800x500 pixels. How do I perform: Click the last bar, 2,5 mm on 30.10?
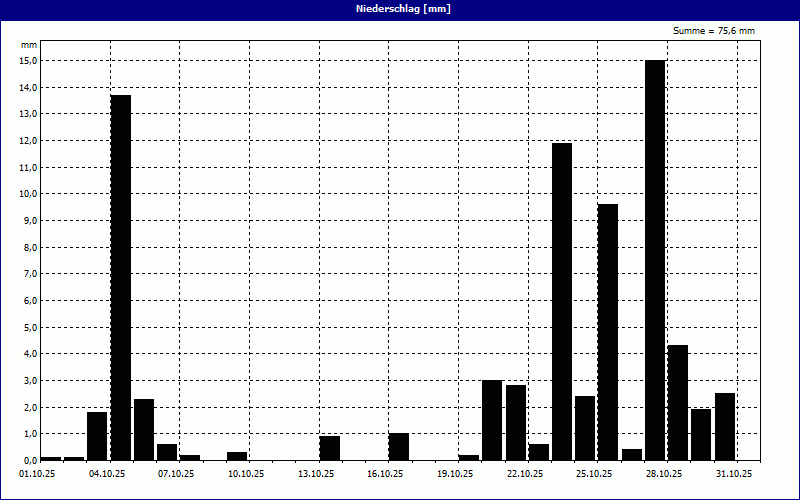[725, 427]
